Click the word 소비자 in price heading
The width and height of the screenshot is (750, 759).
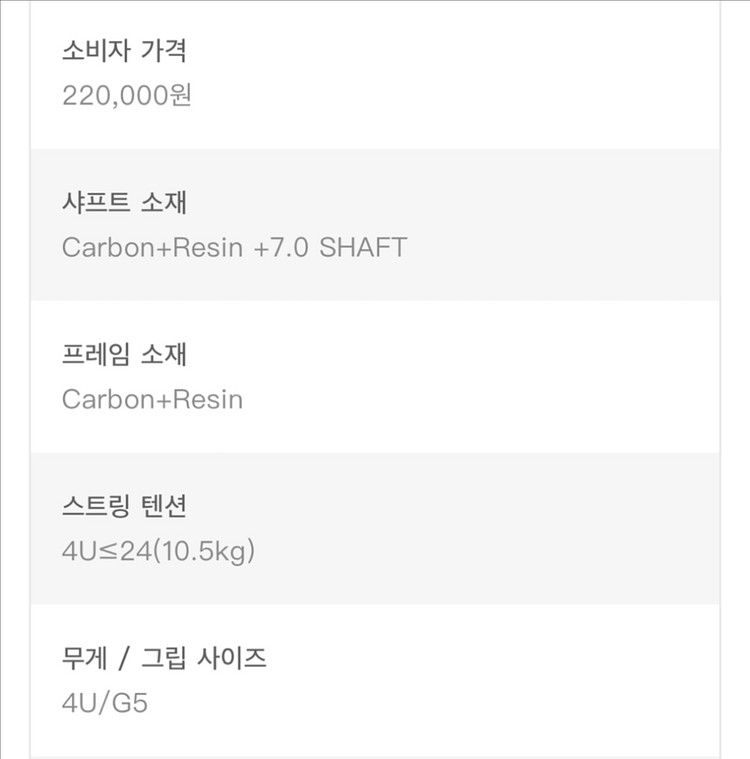point(96,50)
